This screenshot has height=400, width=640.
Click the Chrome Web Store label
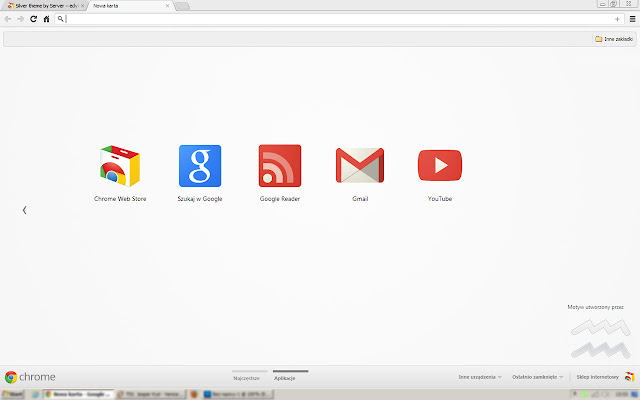click(x=120, y=199)
